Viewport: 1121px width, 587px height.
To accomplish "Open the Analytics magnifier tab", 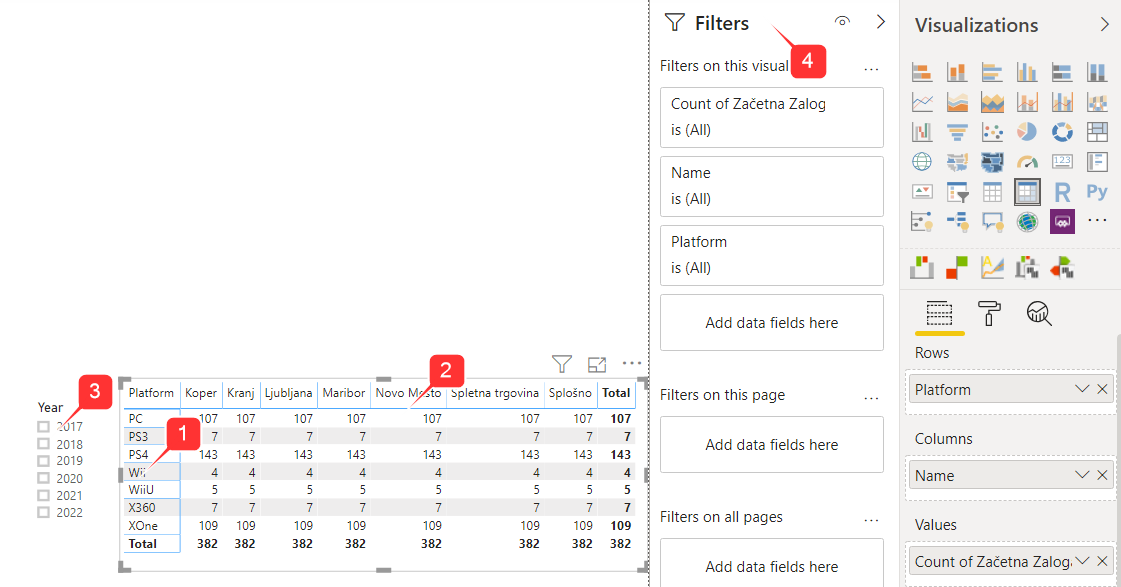I will 1040,314.
